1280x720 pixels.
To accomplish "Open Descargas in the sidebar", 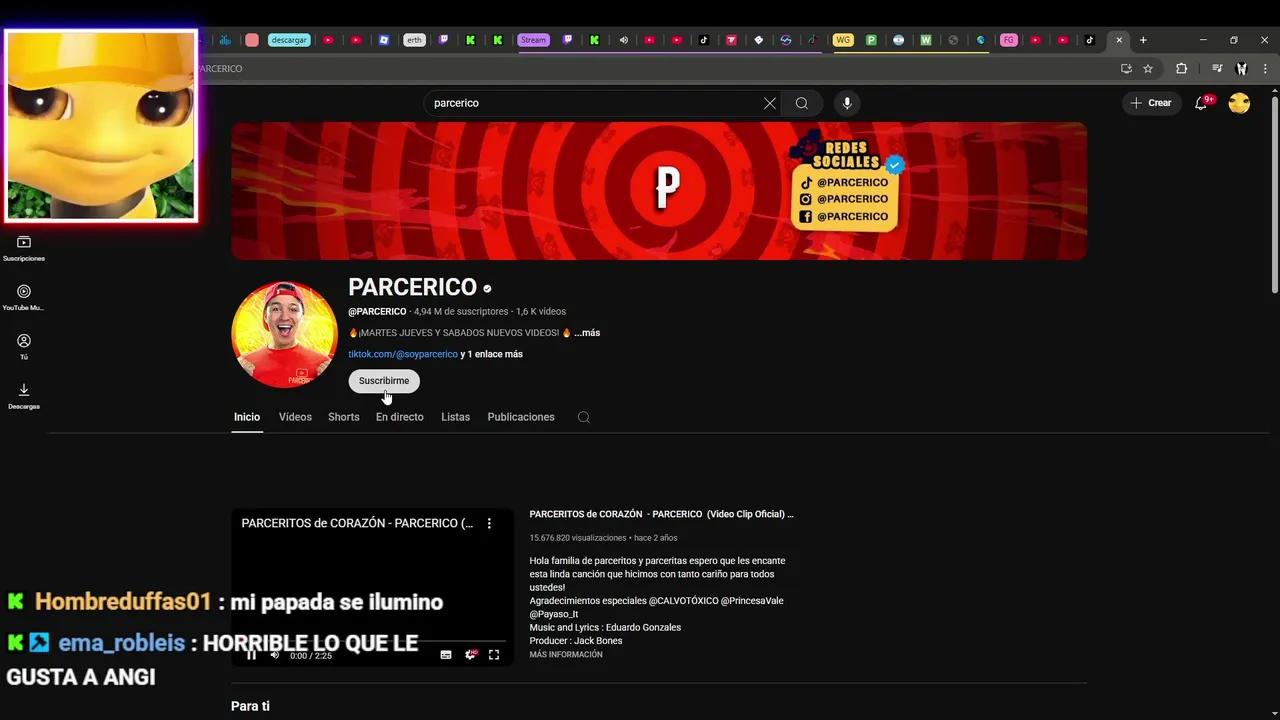I will coord(24,396).
